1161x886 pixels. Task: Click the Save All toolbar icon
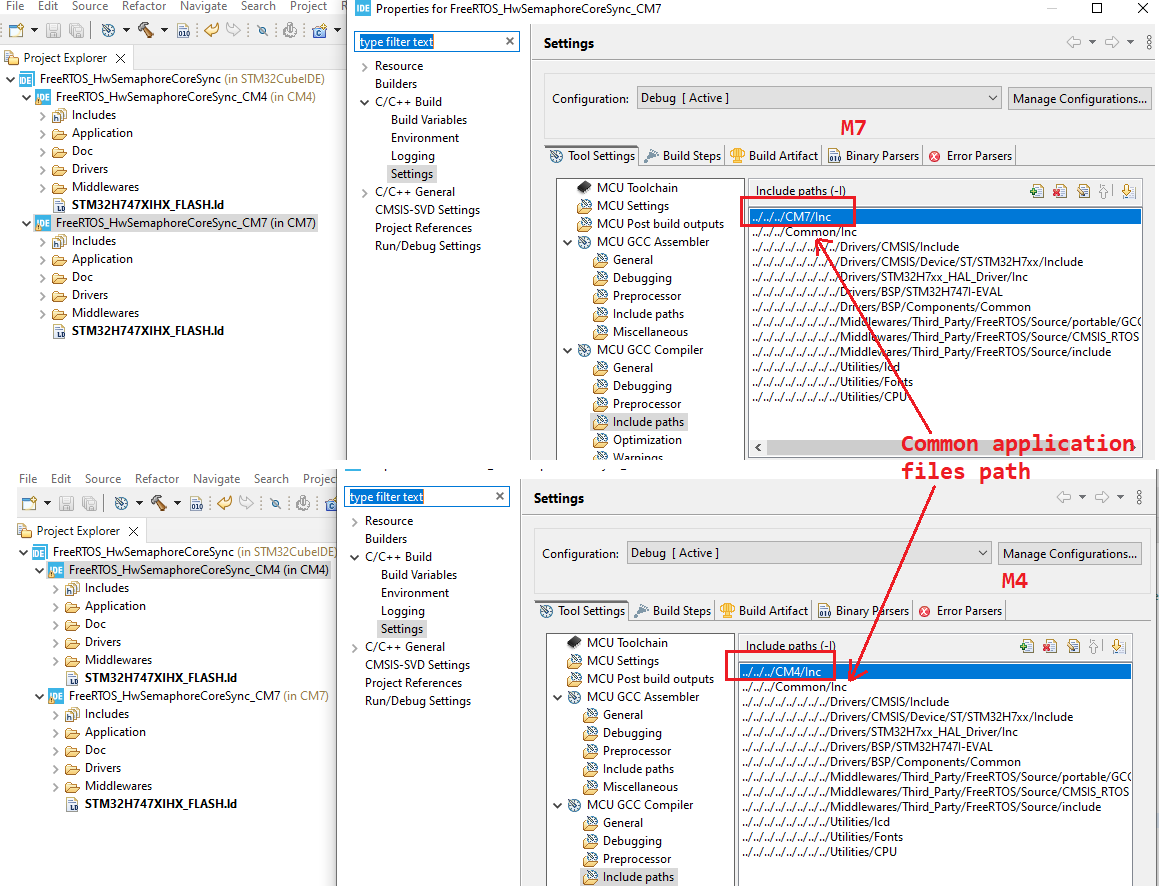point(77,30)
